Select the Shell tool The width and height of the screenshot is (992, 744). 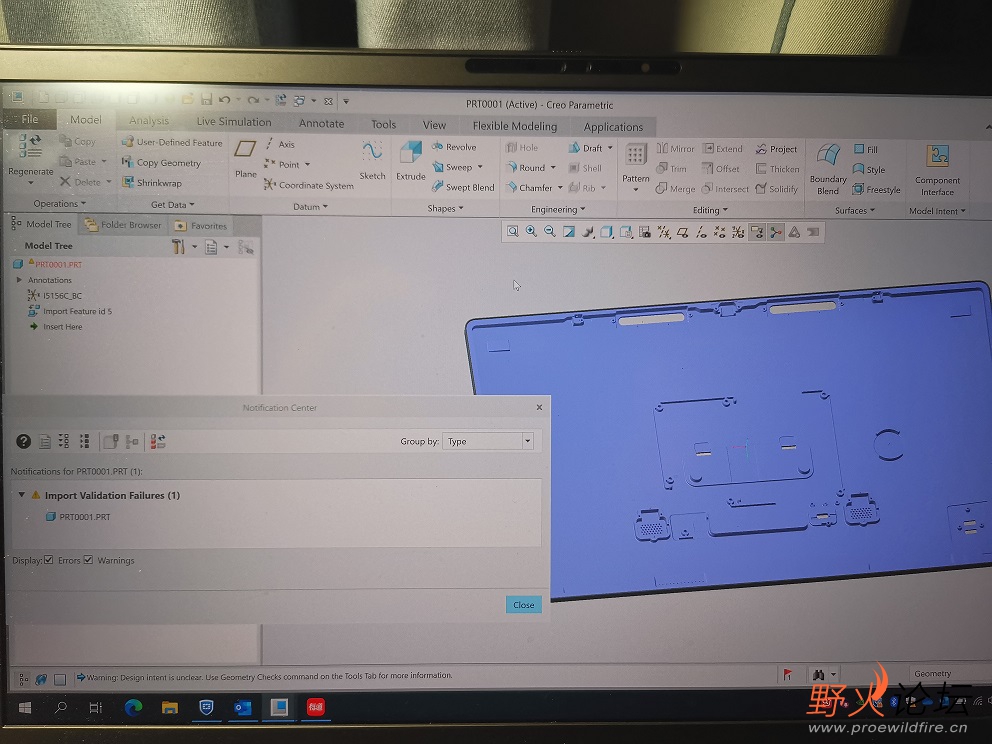(585, 168)
